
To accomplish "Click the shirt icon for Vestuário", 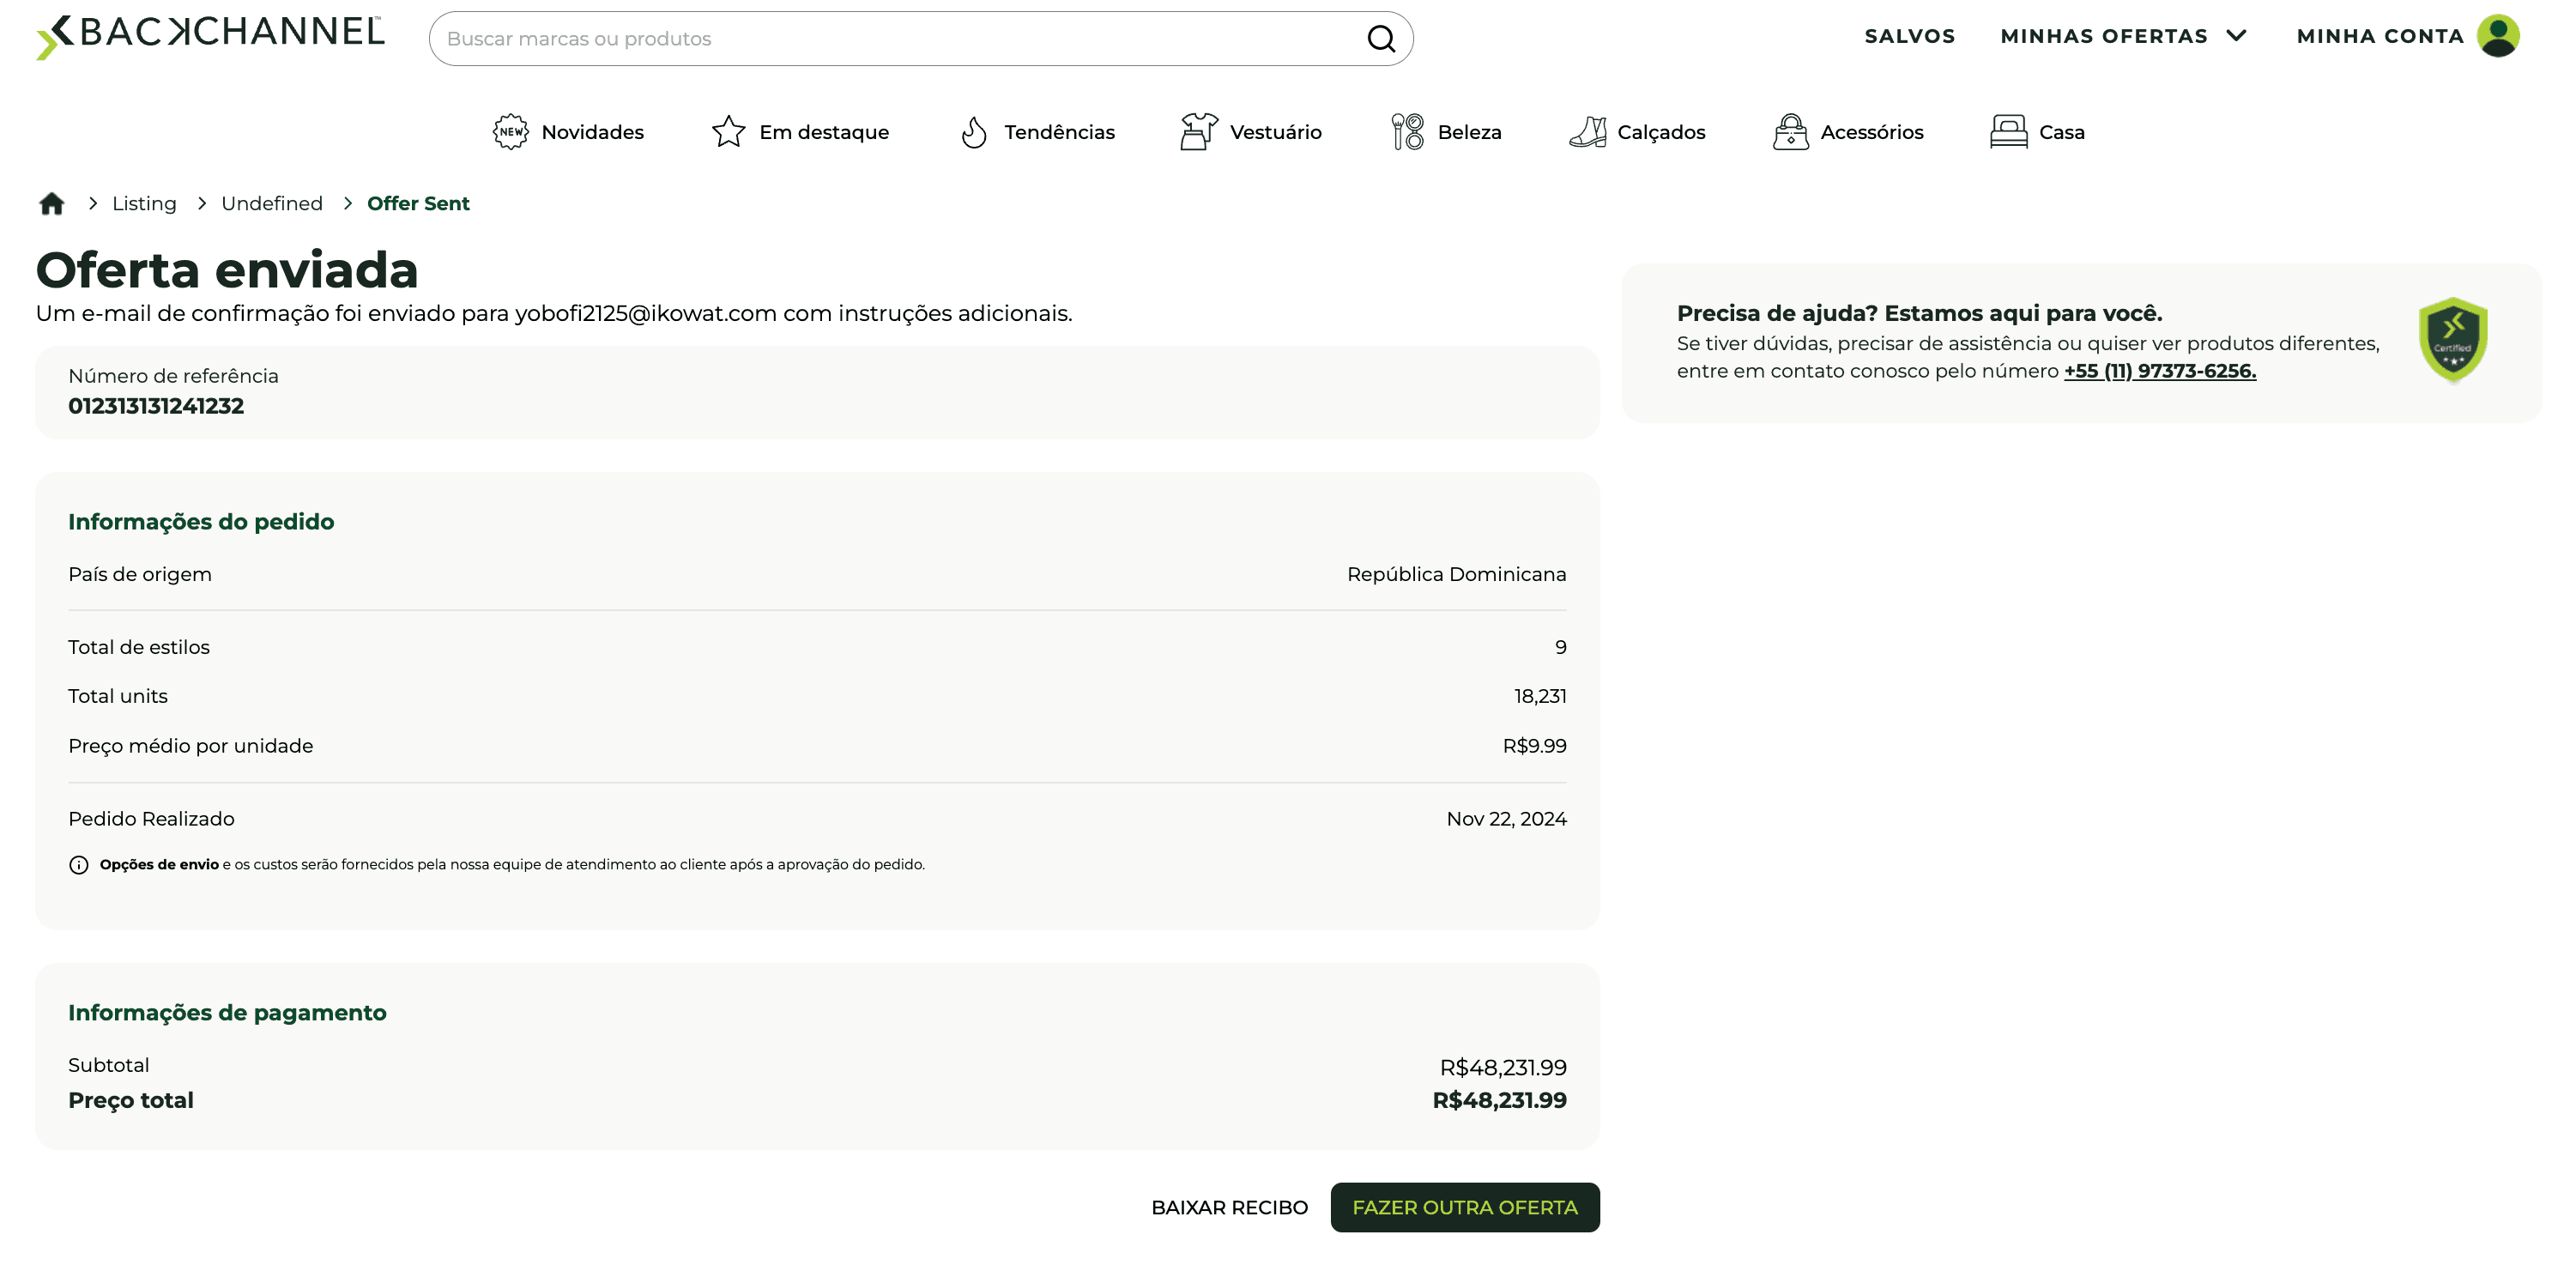I will click(x=1198, y=132).
